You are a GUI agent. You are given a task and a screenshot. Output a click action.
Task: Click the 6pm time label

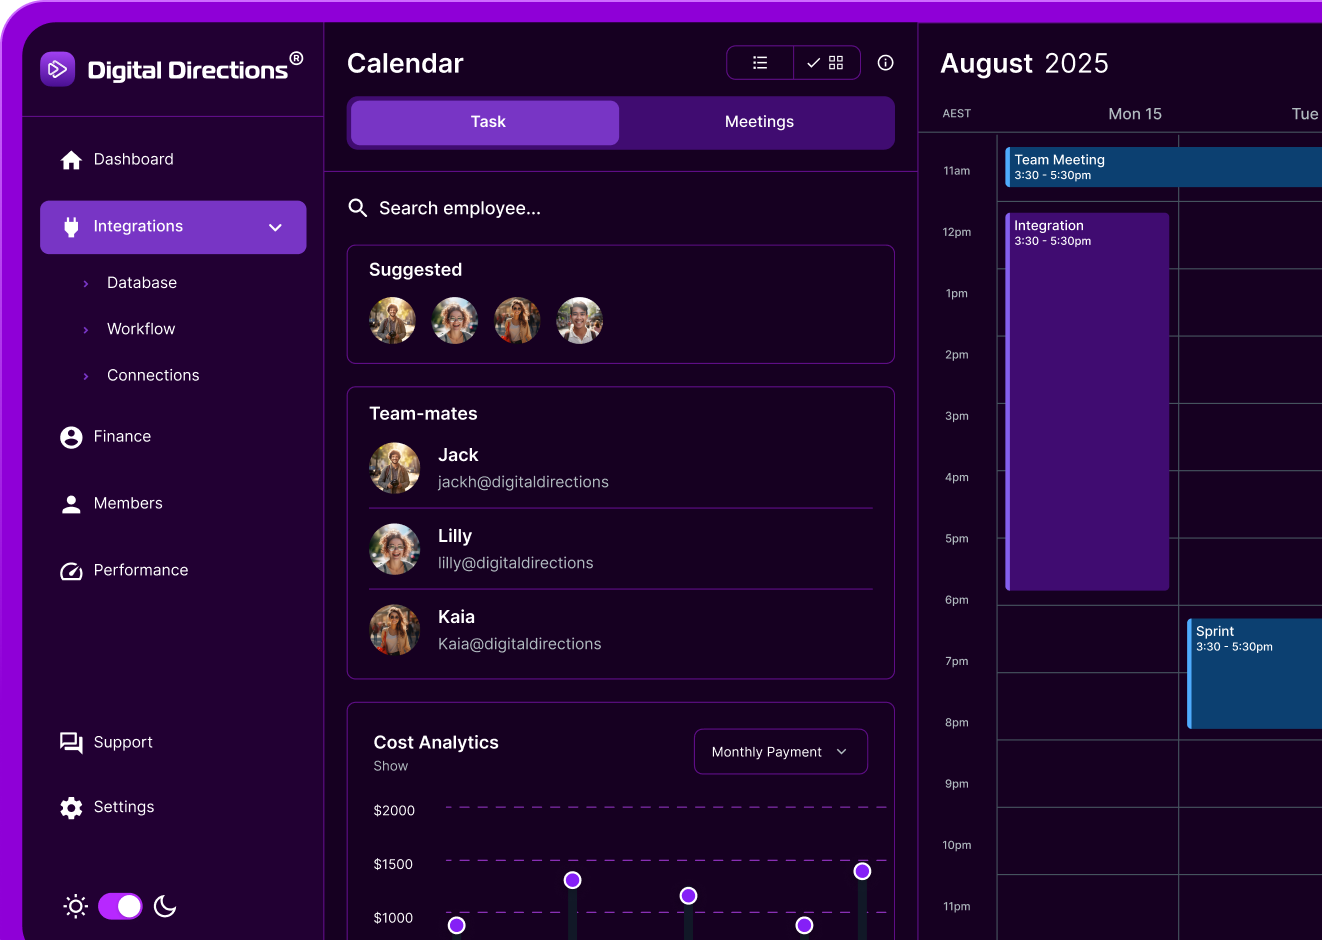pyautogui.click(x=957, y=600)
